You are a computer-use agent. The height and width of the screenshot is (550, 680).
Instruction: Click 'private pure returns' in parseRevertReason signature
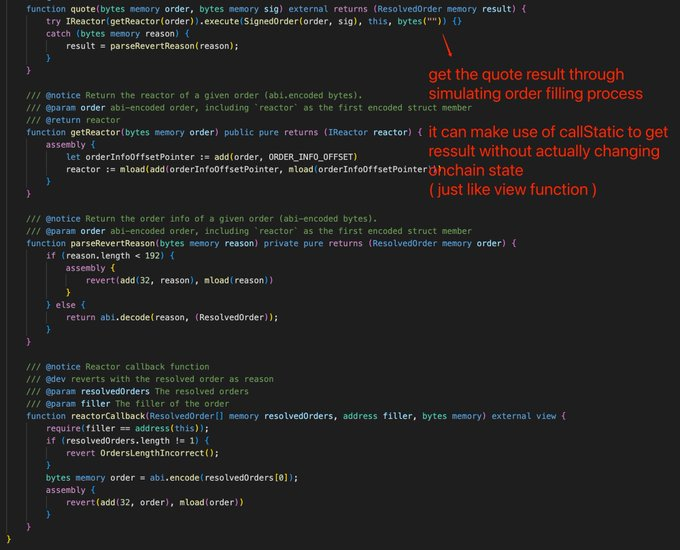[x=313, y=243]
